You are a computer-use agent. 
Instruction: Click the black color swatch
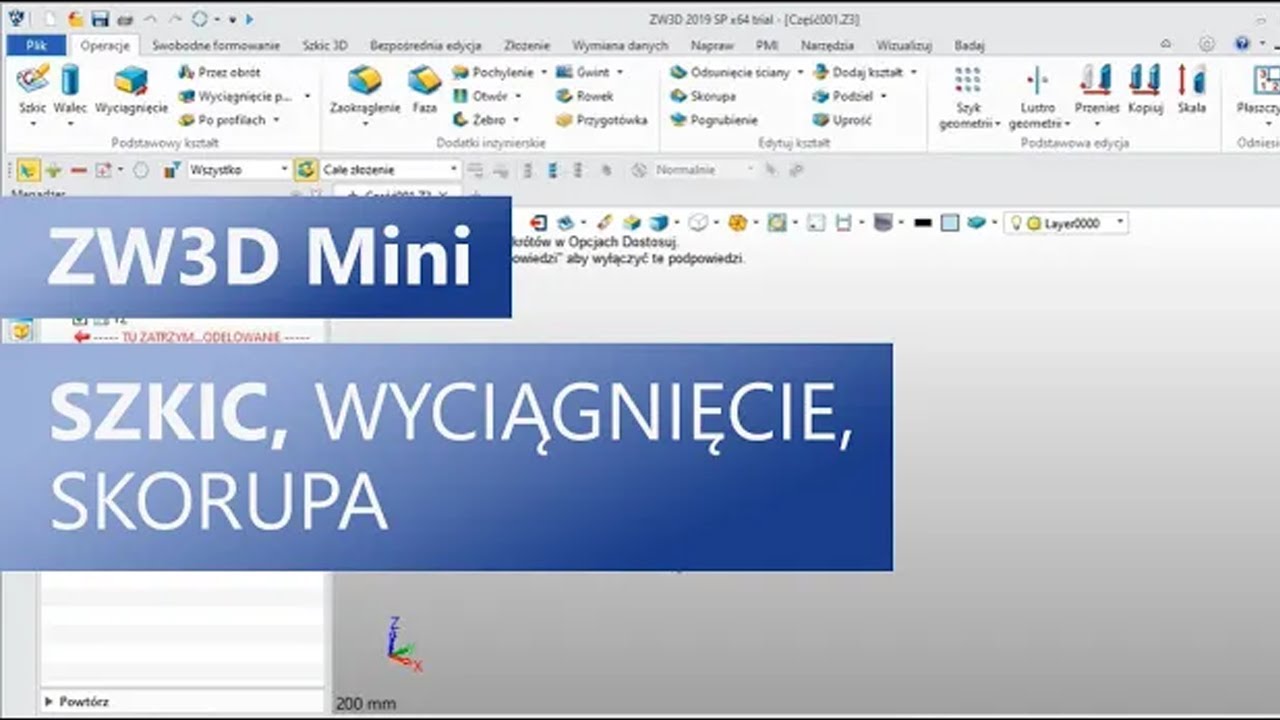click(x=923, y=223)
